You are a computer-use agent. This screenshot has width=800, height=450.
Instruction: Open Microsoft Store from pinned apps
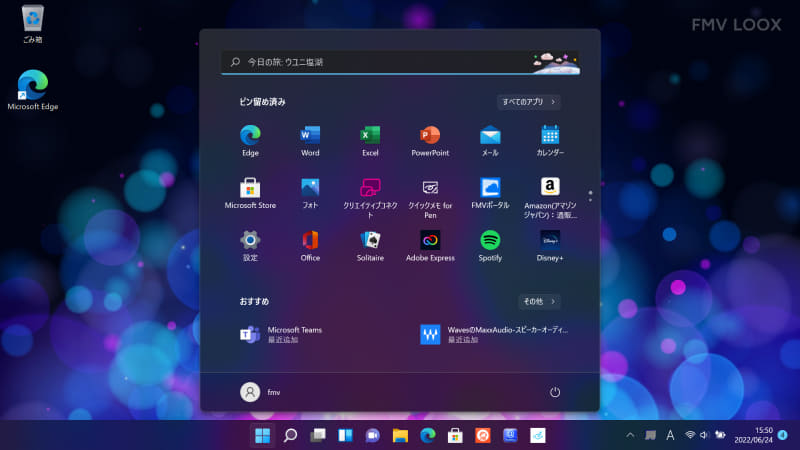pyautogui.click(x=250, y=193)
